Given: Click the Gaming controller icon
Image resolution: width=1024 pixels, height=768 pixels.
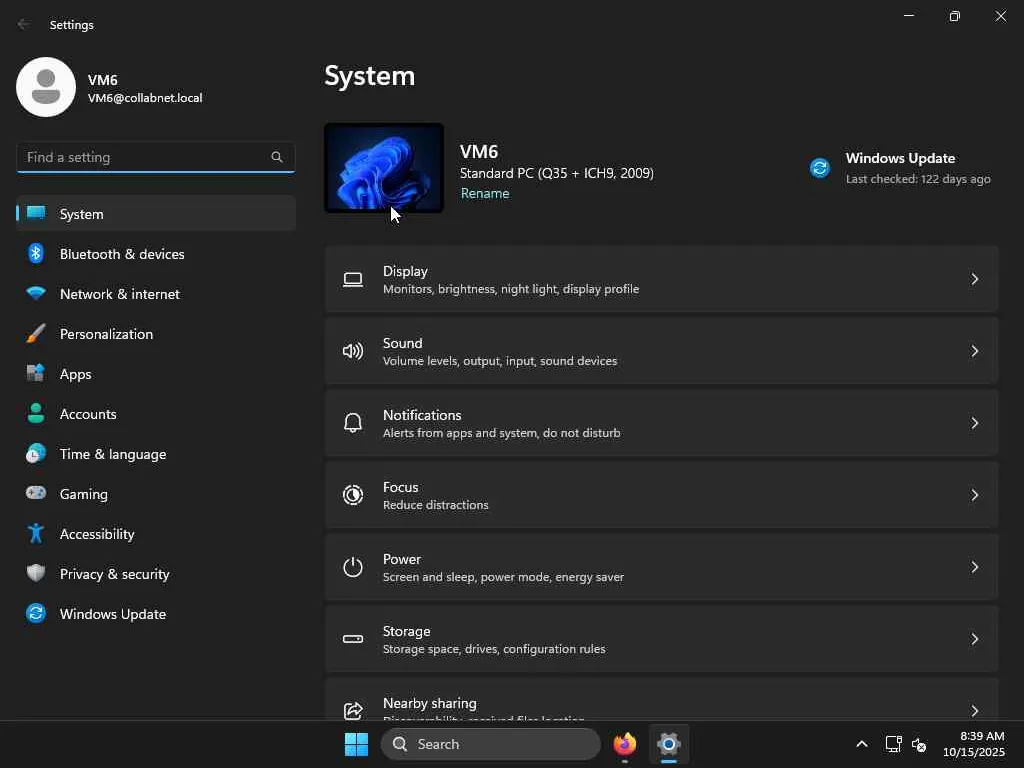Looking at the screenshot, I should (36, 494).
